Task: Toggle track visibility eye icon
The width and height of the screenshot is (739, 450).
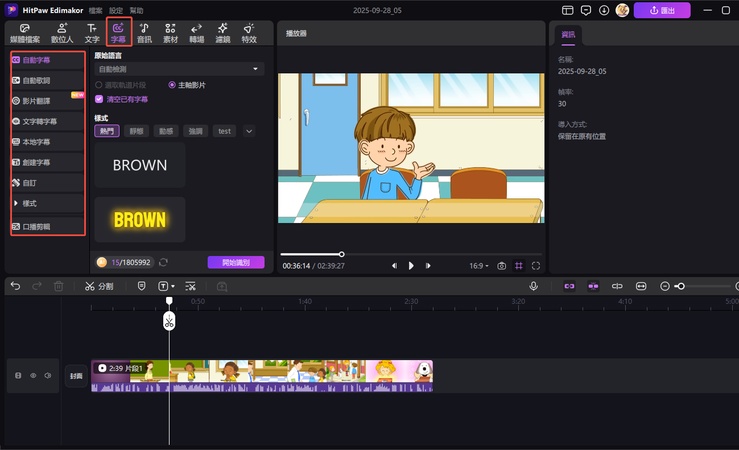Action: point(32,376)
